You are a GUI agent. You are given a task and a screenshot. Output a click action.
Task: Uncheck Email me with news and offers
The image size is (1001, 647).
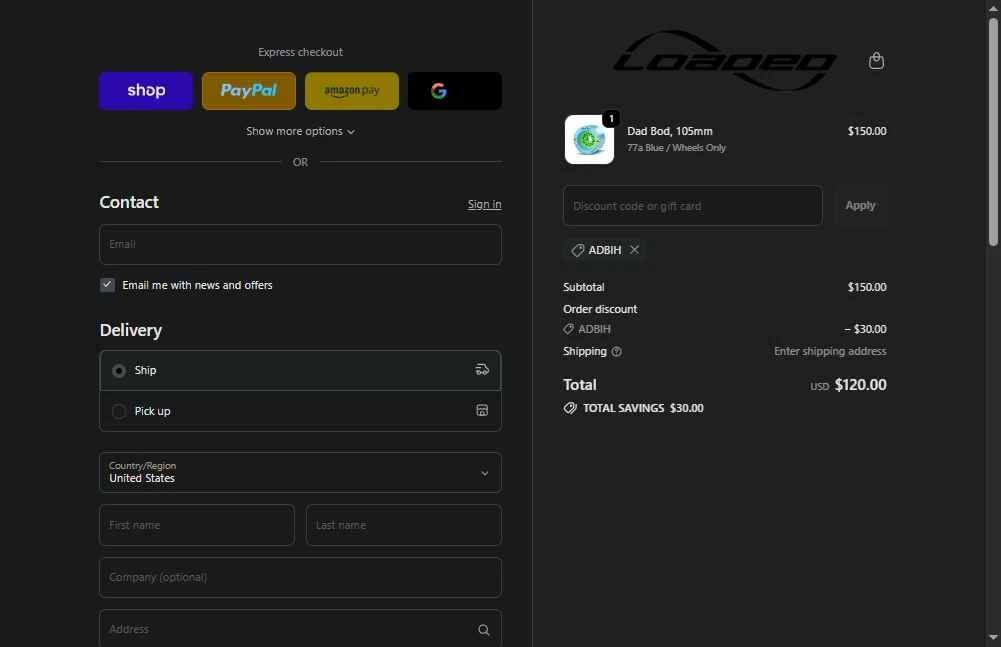107,285
